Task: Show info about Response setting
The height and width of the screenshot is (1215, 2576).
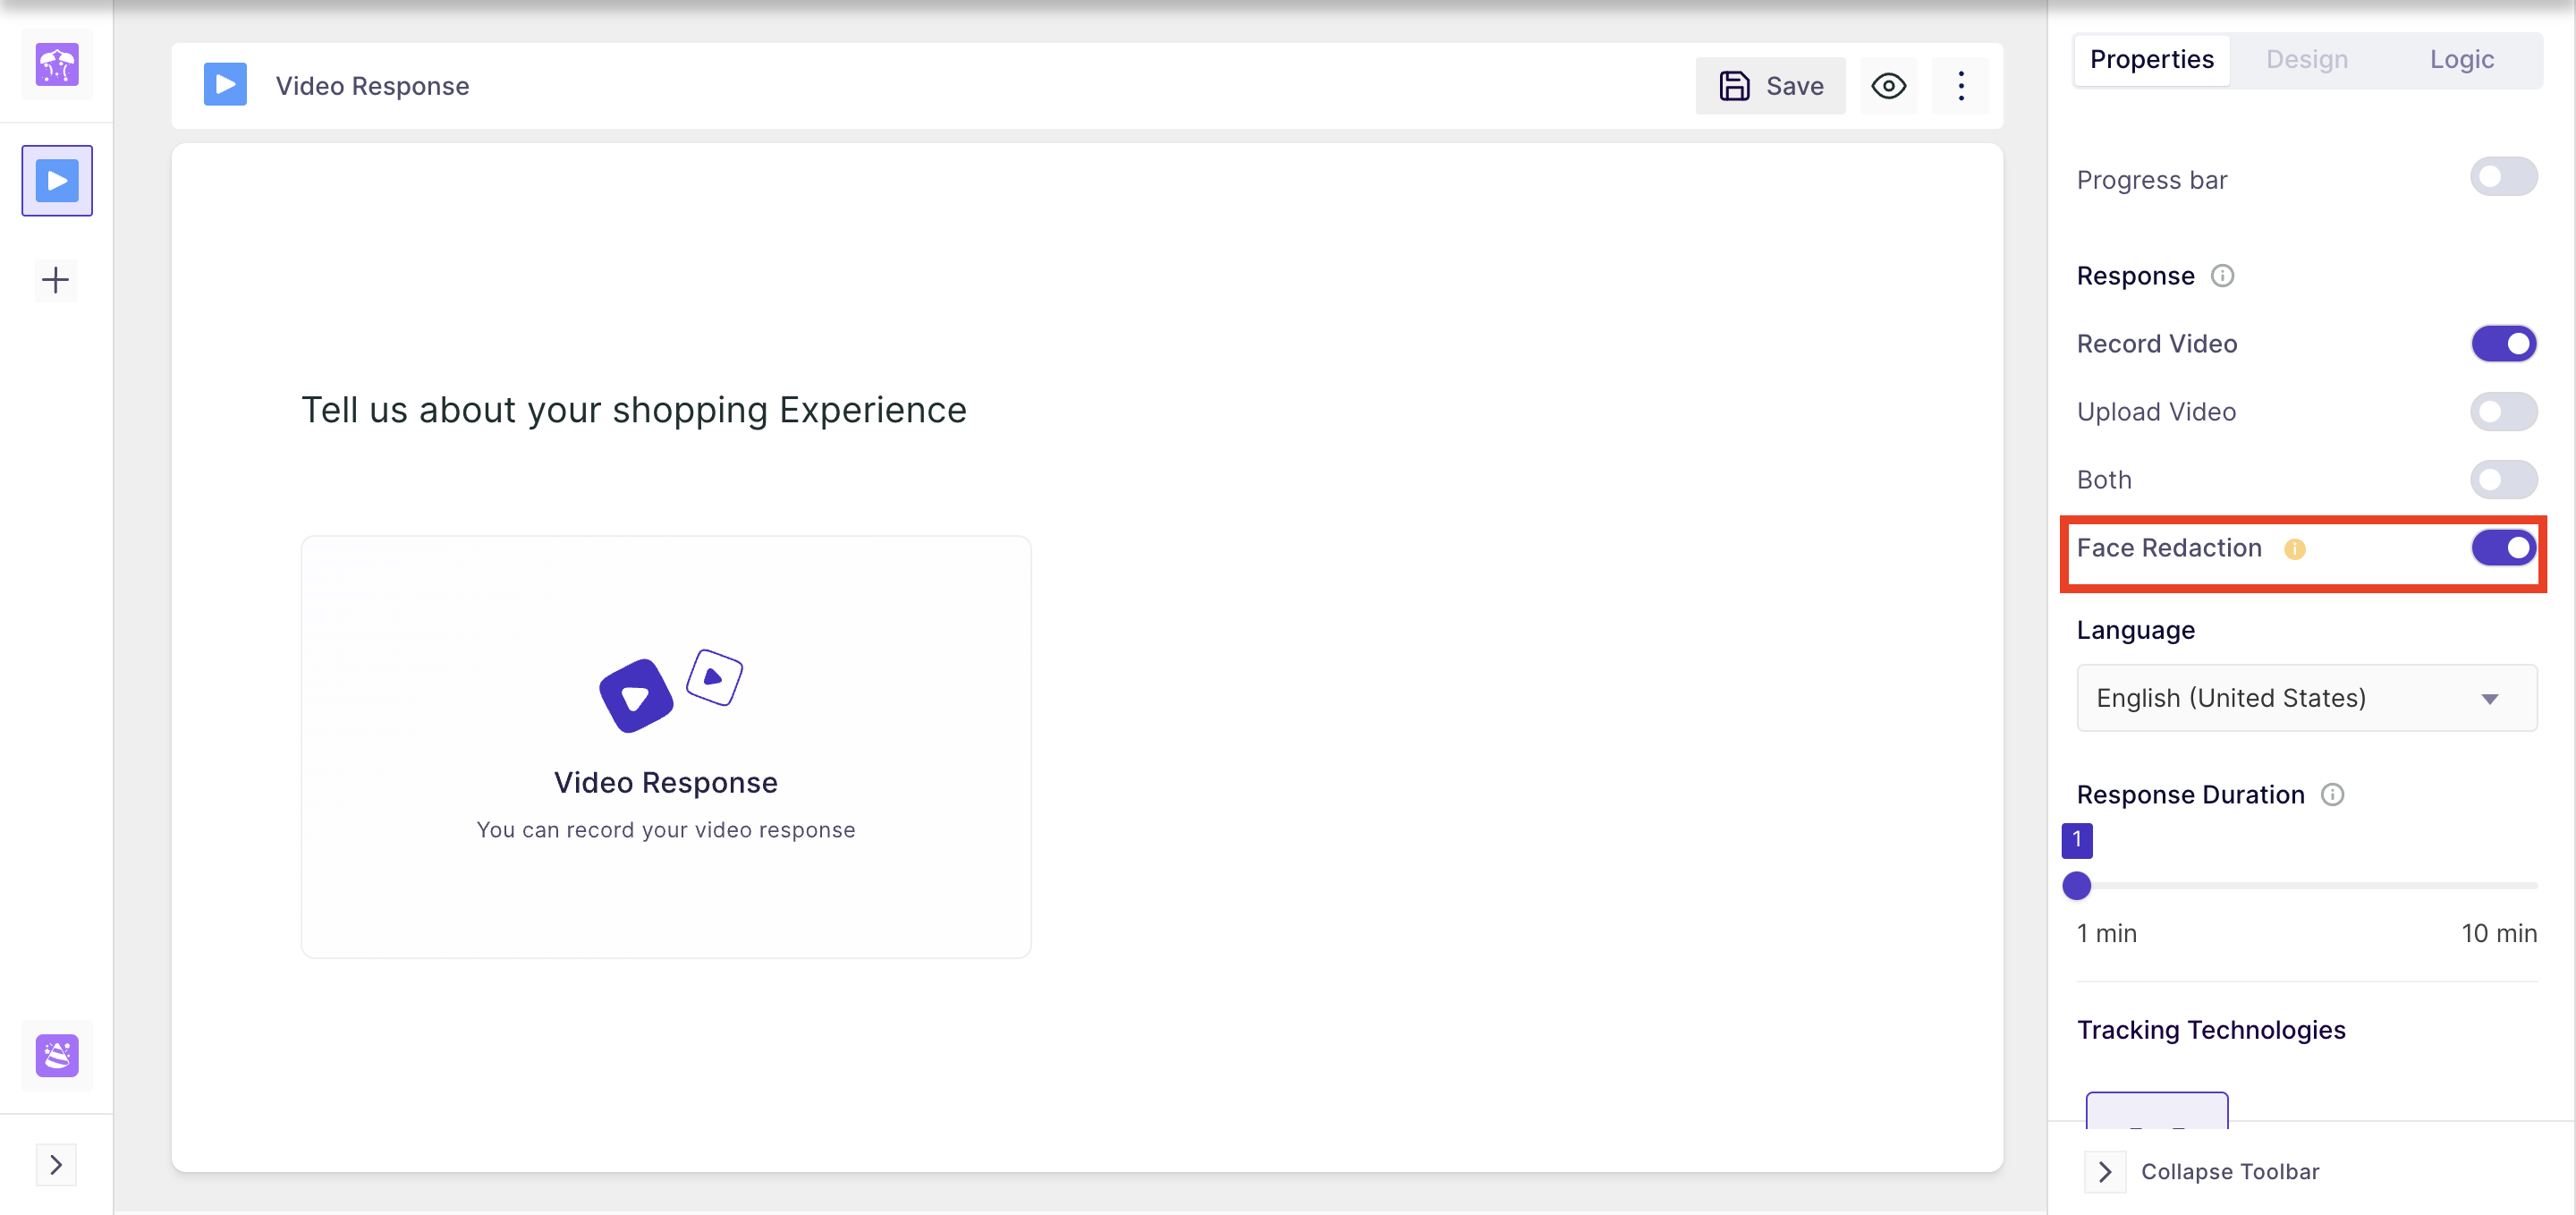Action: 2222,276
